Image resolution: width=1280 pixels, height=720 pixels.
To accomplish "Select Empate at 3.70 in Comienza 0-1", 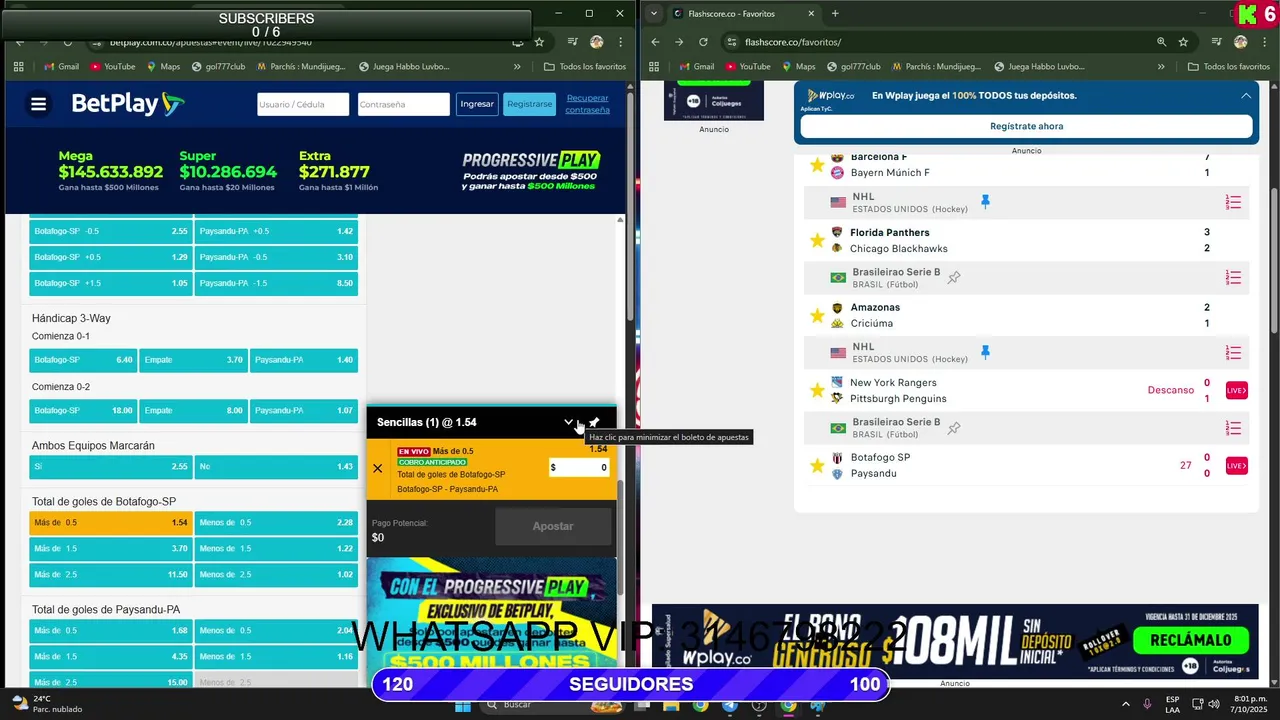I will (193, 360).
